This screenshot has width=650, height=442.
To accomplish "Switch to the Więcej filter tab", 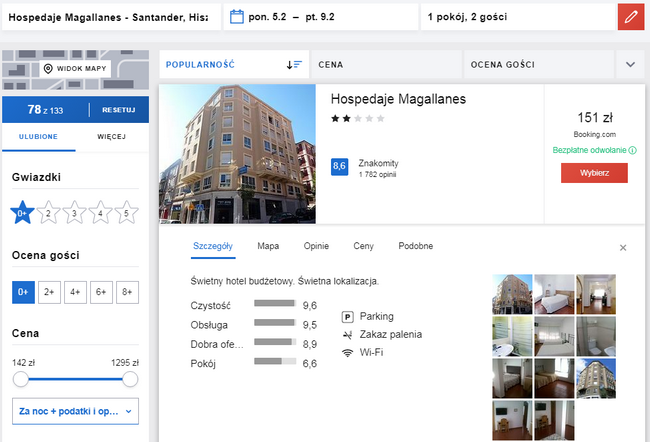I will point(112,137).
